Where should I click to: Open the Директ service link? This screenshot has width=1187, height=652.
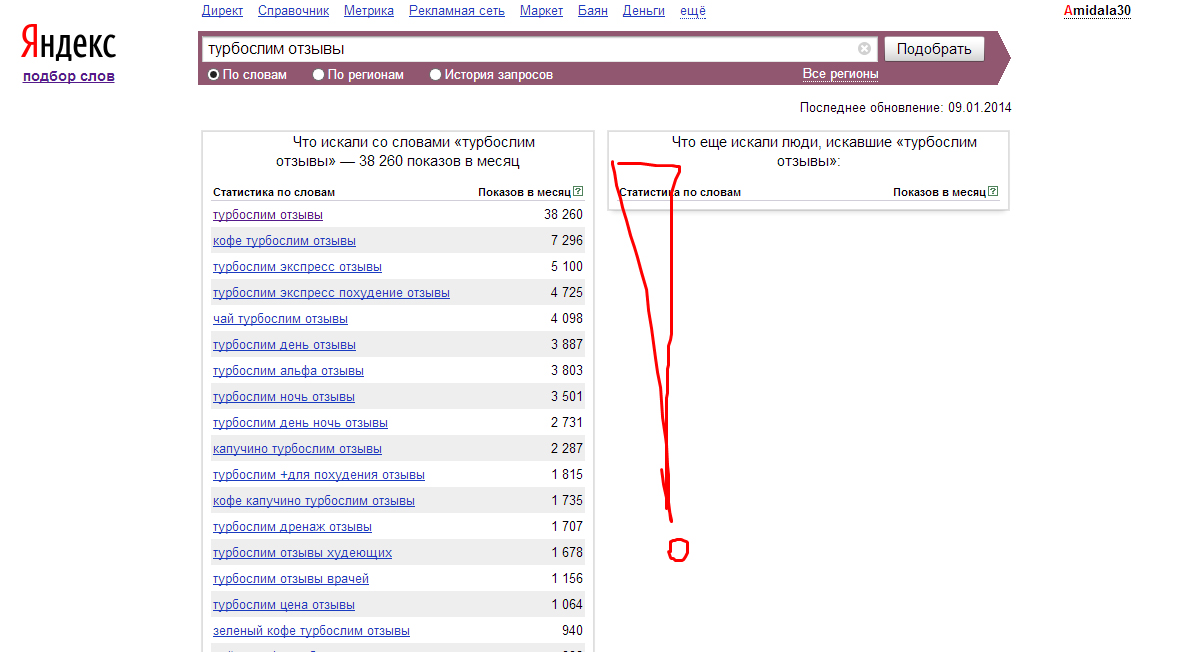coord(222,11)
